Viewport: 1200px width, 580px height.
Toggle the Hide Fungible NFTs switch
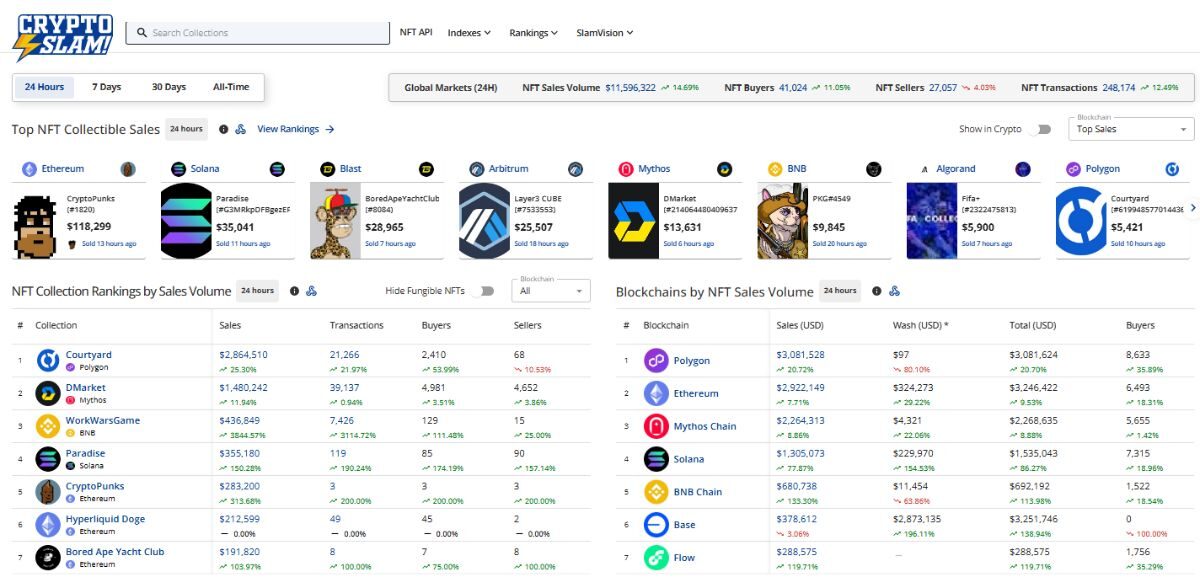[x=483, y=291]
